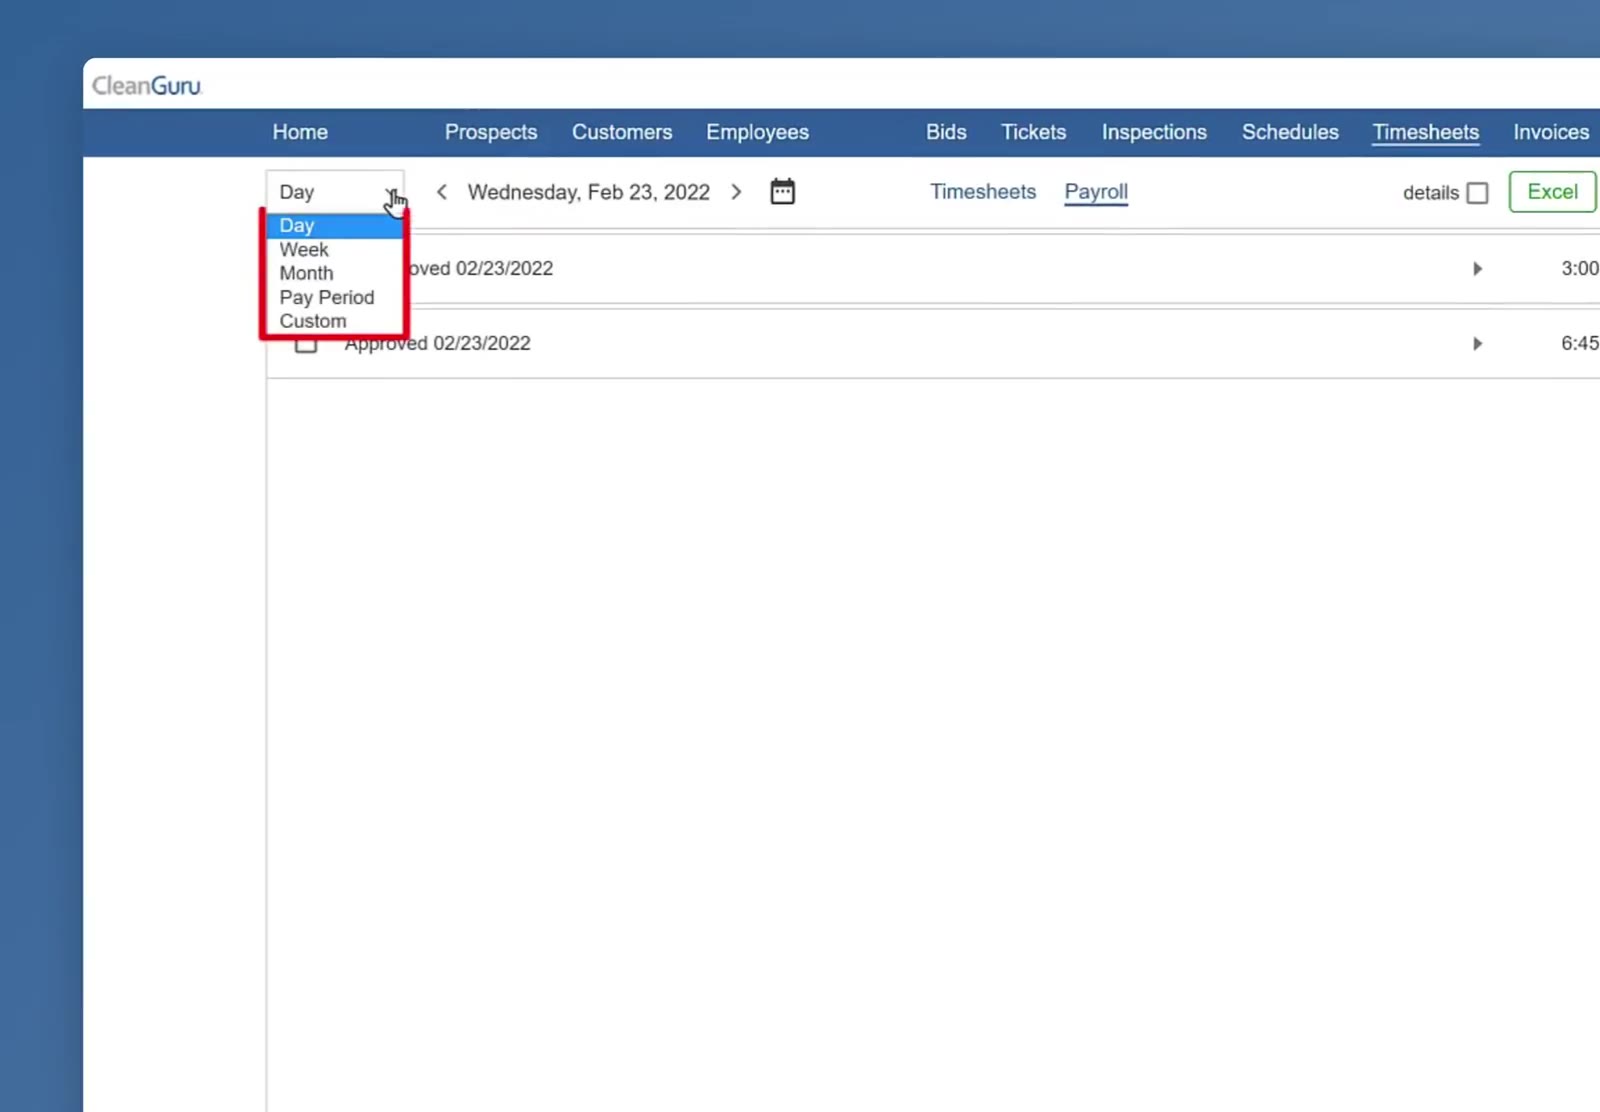Screen dimensions: 1600x1112
Task: Go to previous day arrow
Action: click(x=441, y=192)
